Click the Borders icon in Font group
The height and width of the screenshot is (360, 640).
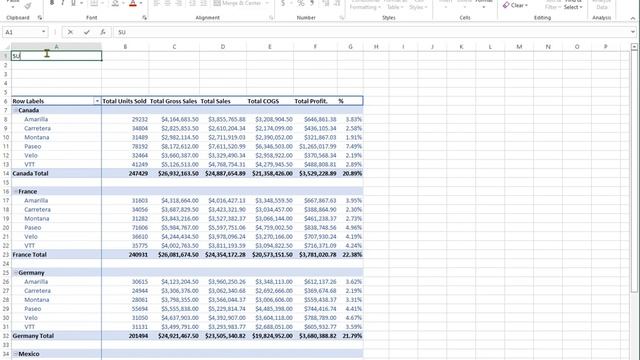click(x=93, y=3)
